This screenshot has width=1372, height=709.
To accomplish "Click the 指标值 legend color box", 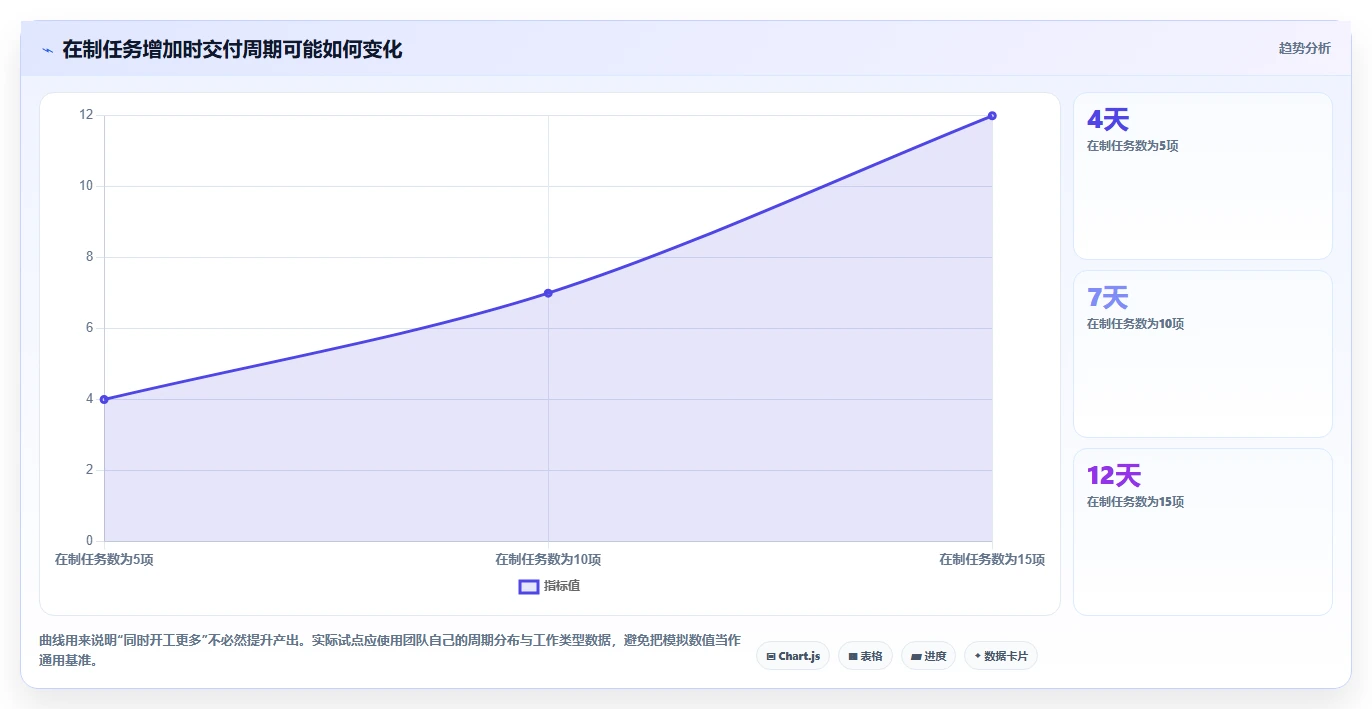I will coord(529,586).
